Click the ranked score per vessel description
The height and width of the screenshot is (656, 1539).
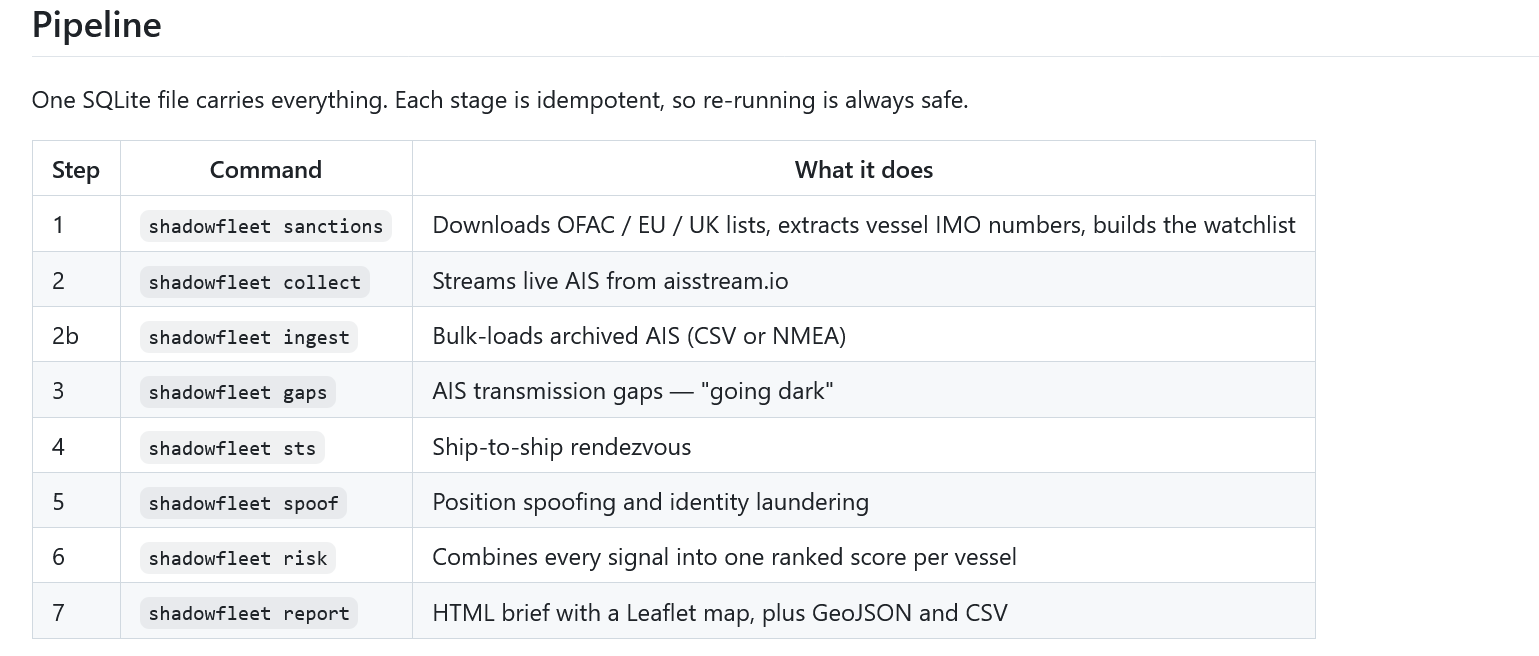(x=724, y=557)
